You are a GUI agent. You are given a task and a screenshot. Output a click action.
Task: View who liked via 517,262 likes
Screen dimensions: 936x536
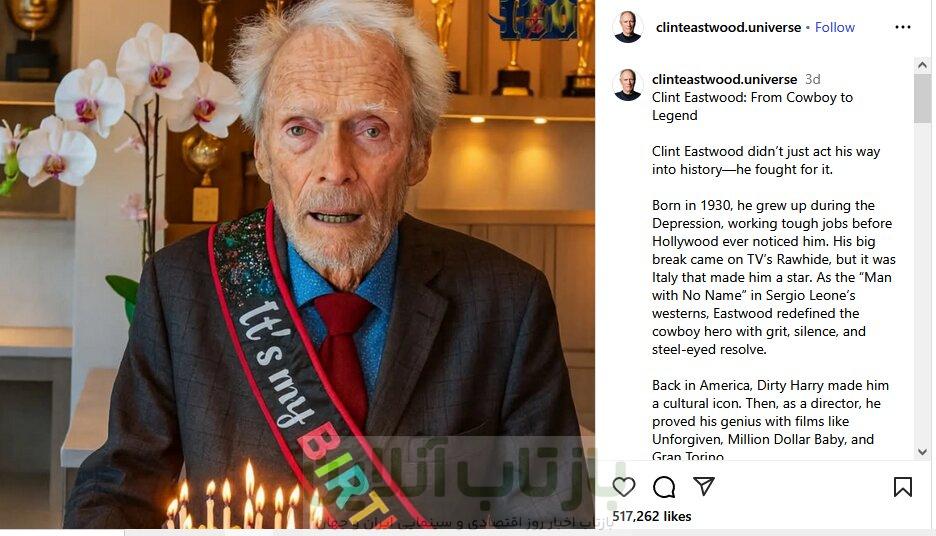pos(652,516)
